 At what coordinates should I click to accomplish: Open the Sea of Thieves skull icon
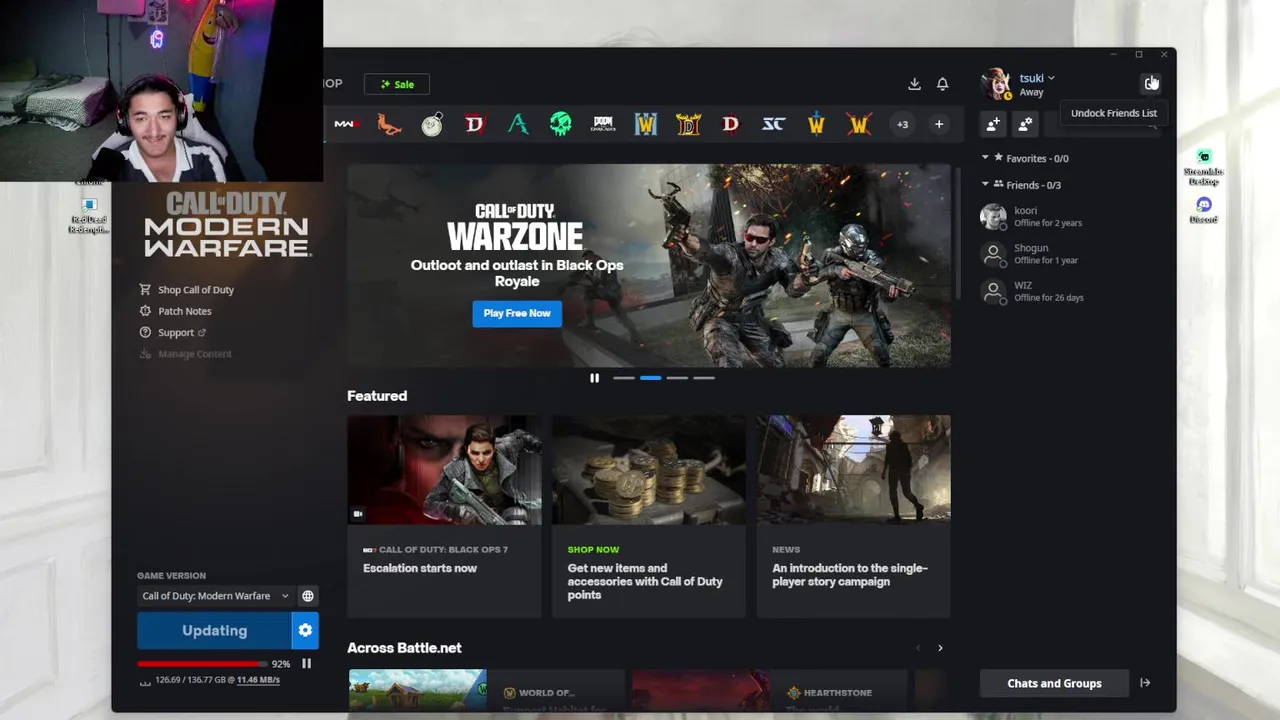[x=561, y=124]
